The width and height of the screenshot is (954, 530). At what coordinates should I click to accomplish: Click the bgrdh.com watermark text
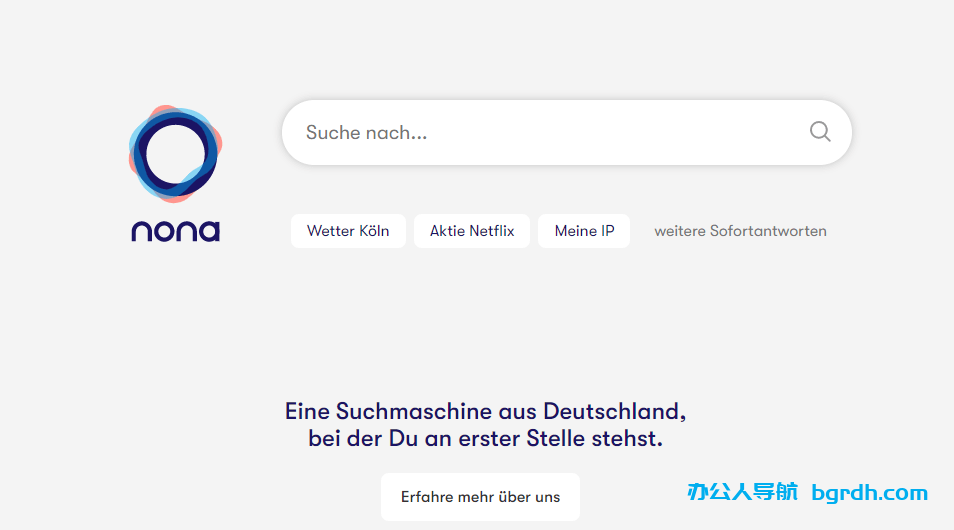[869, 493]
